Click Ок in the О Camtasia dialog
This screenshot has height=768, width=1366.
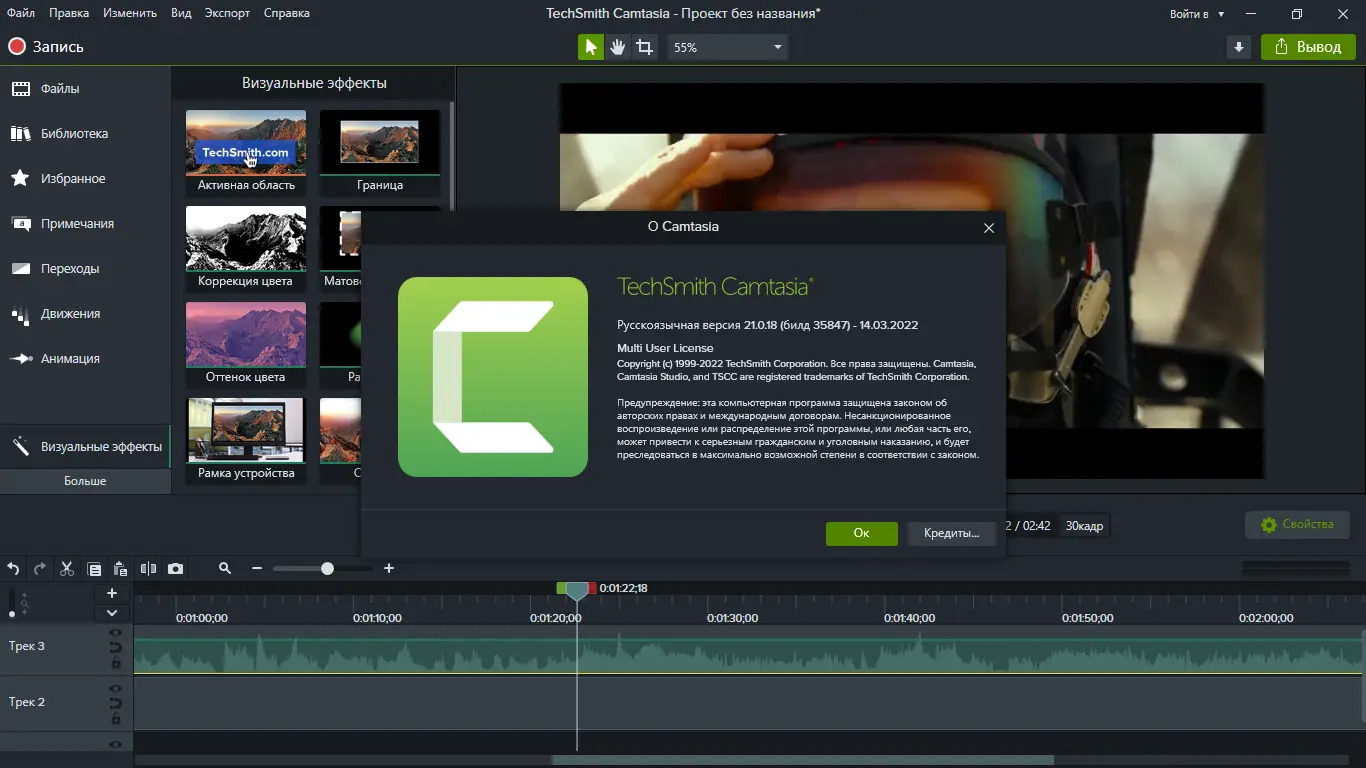pos(861,533)
